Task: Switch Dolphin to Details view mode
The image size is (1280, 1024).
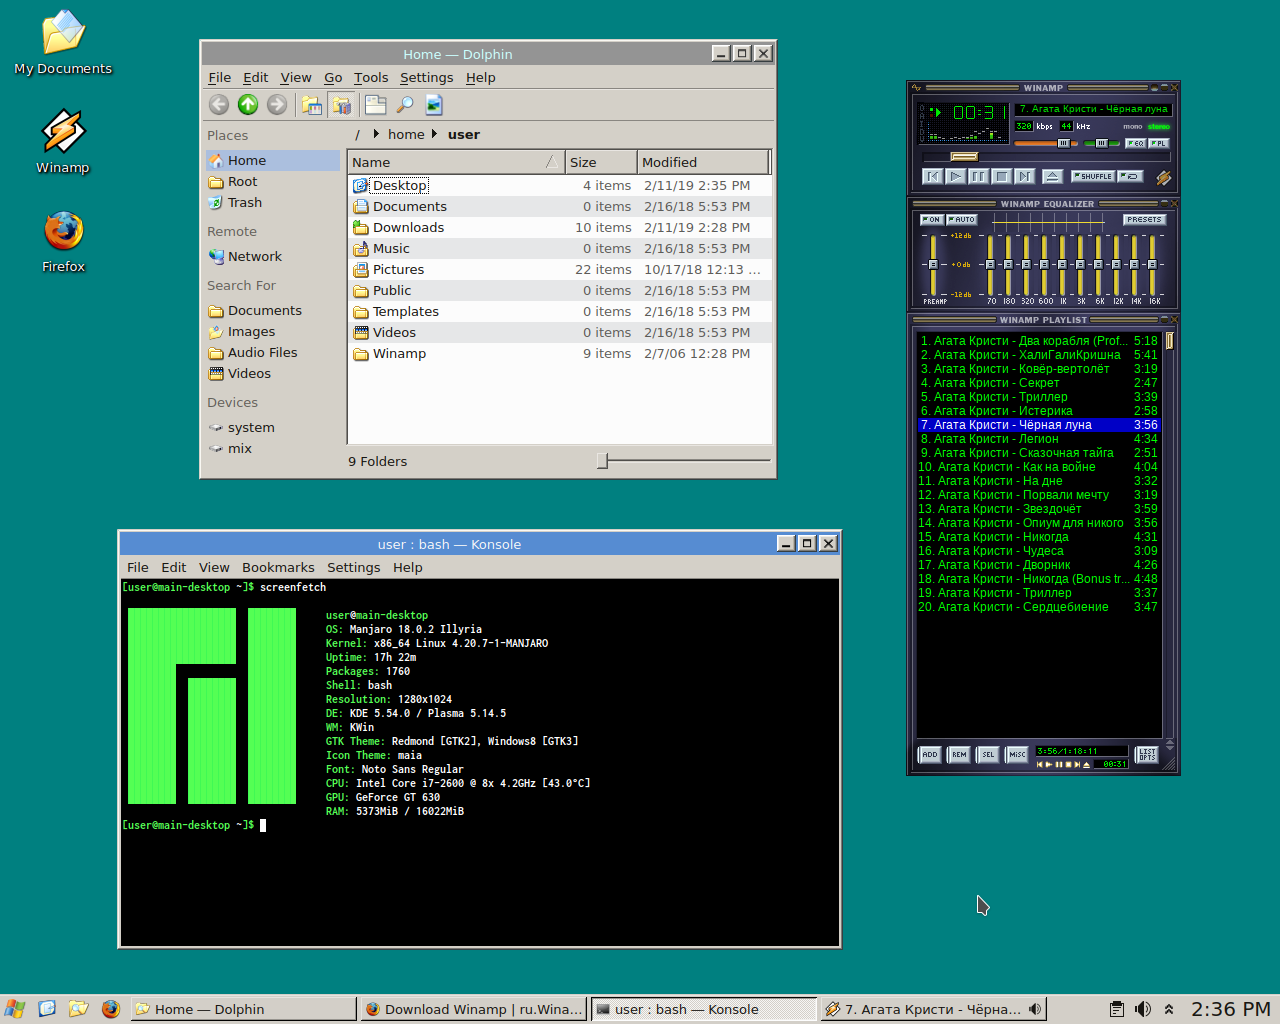Action: tap(342, 104)
